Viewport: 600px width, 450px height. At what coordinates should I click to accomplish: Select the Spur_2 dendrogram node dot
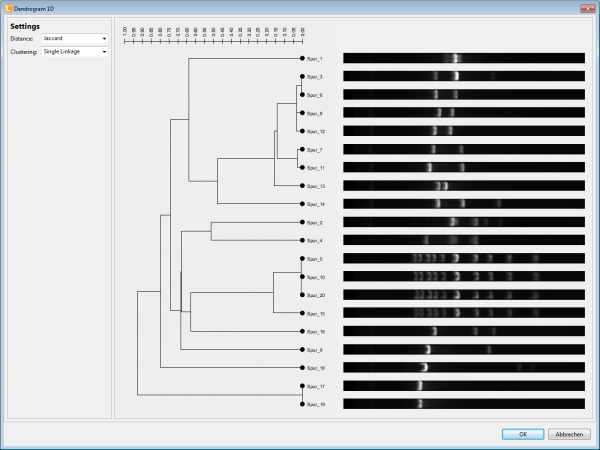(302, 222)
